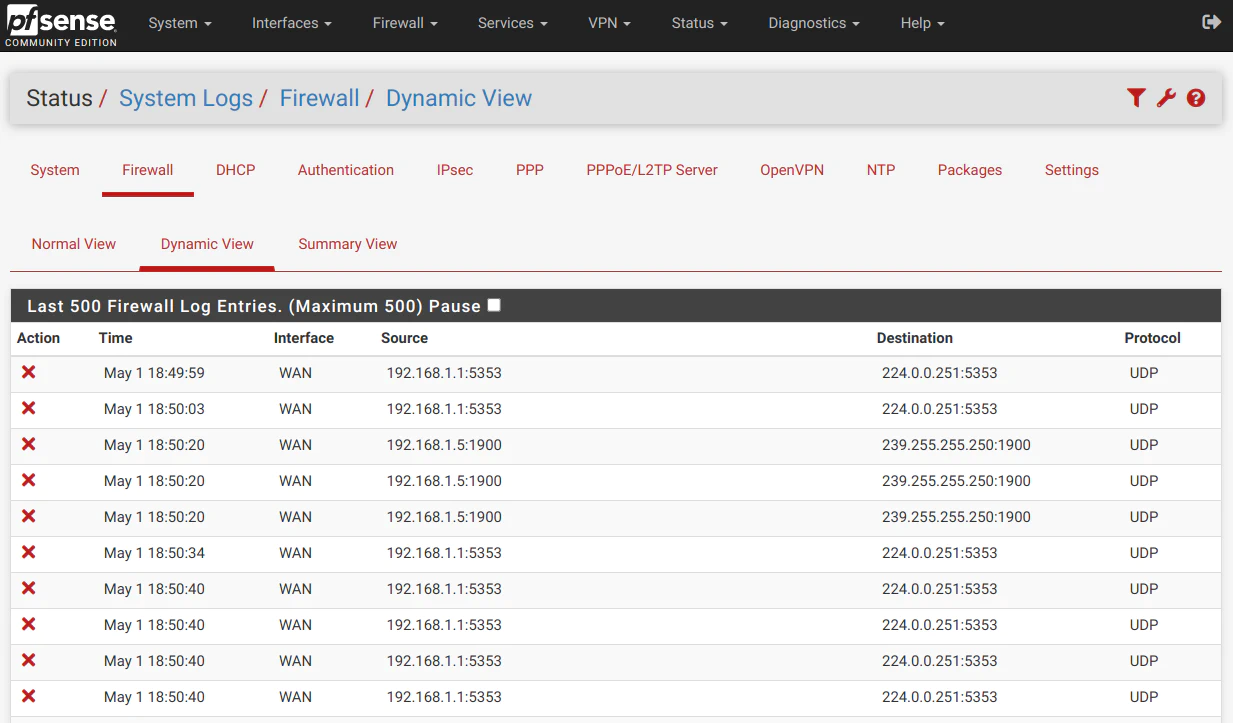Click the wrench manage log icon
Screen dimensions: 1233x723
tap(1166, 98)
